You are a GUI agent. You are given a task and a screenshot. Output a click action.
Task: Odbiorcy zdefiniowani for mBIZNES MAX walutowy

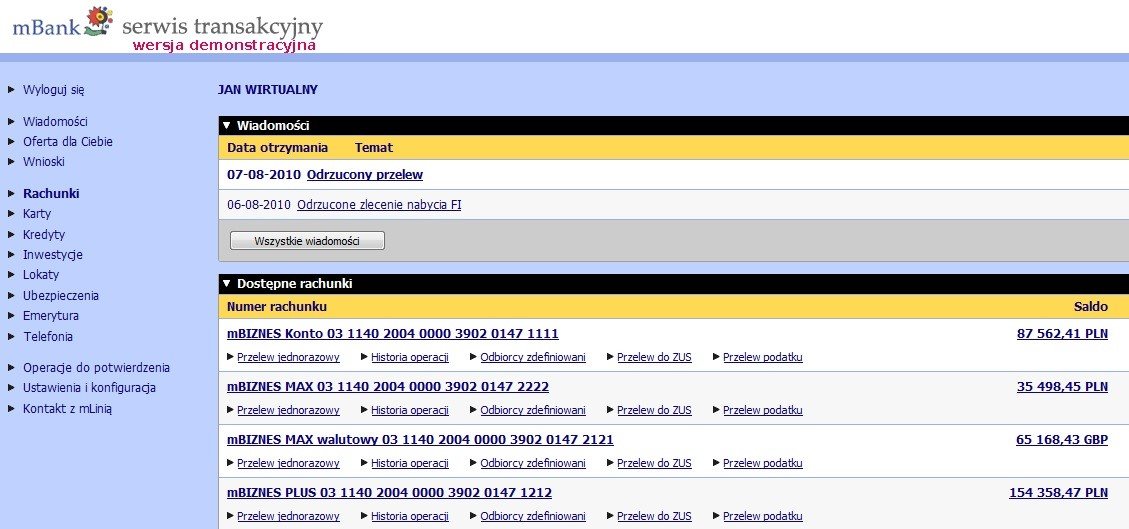[x=533, y=464]
